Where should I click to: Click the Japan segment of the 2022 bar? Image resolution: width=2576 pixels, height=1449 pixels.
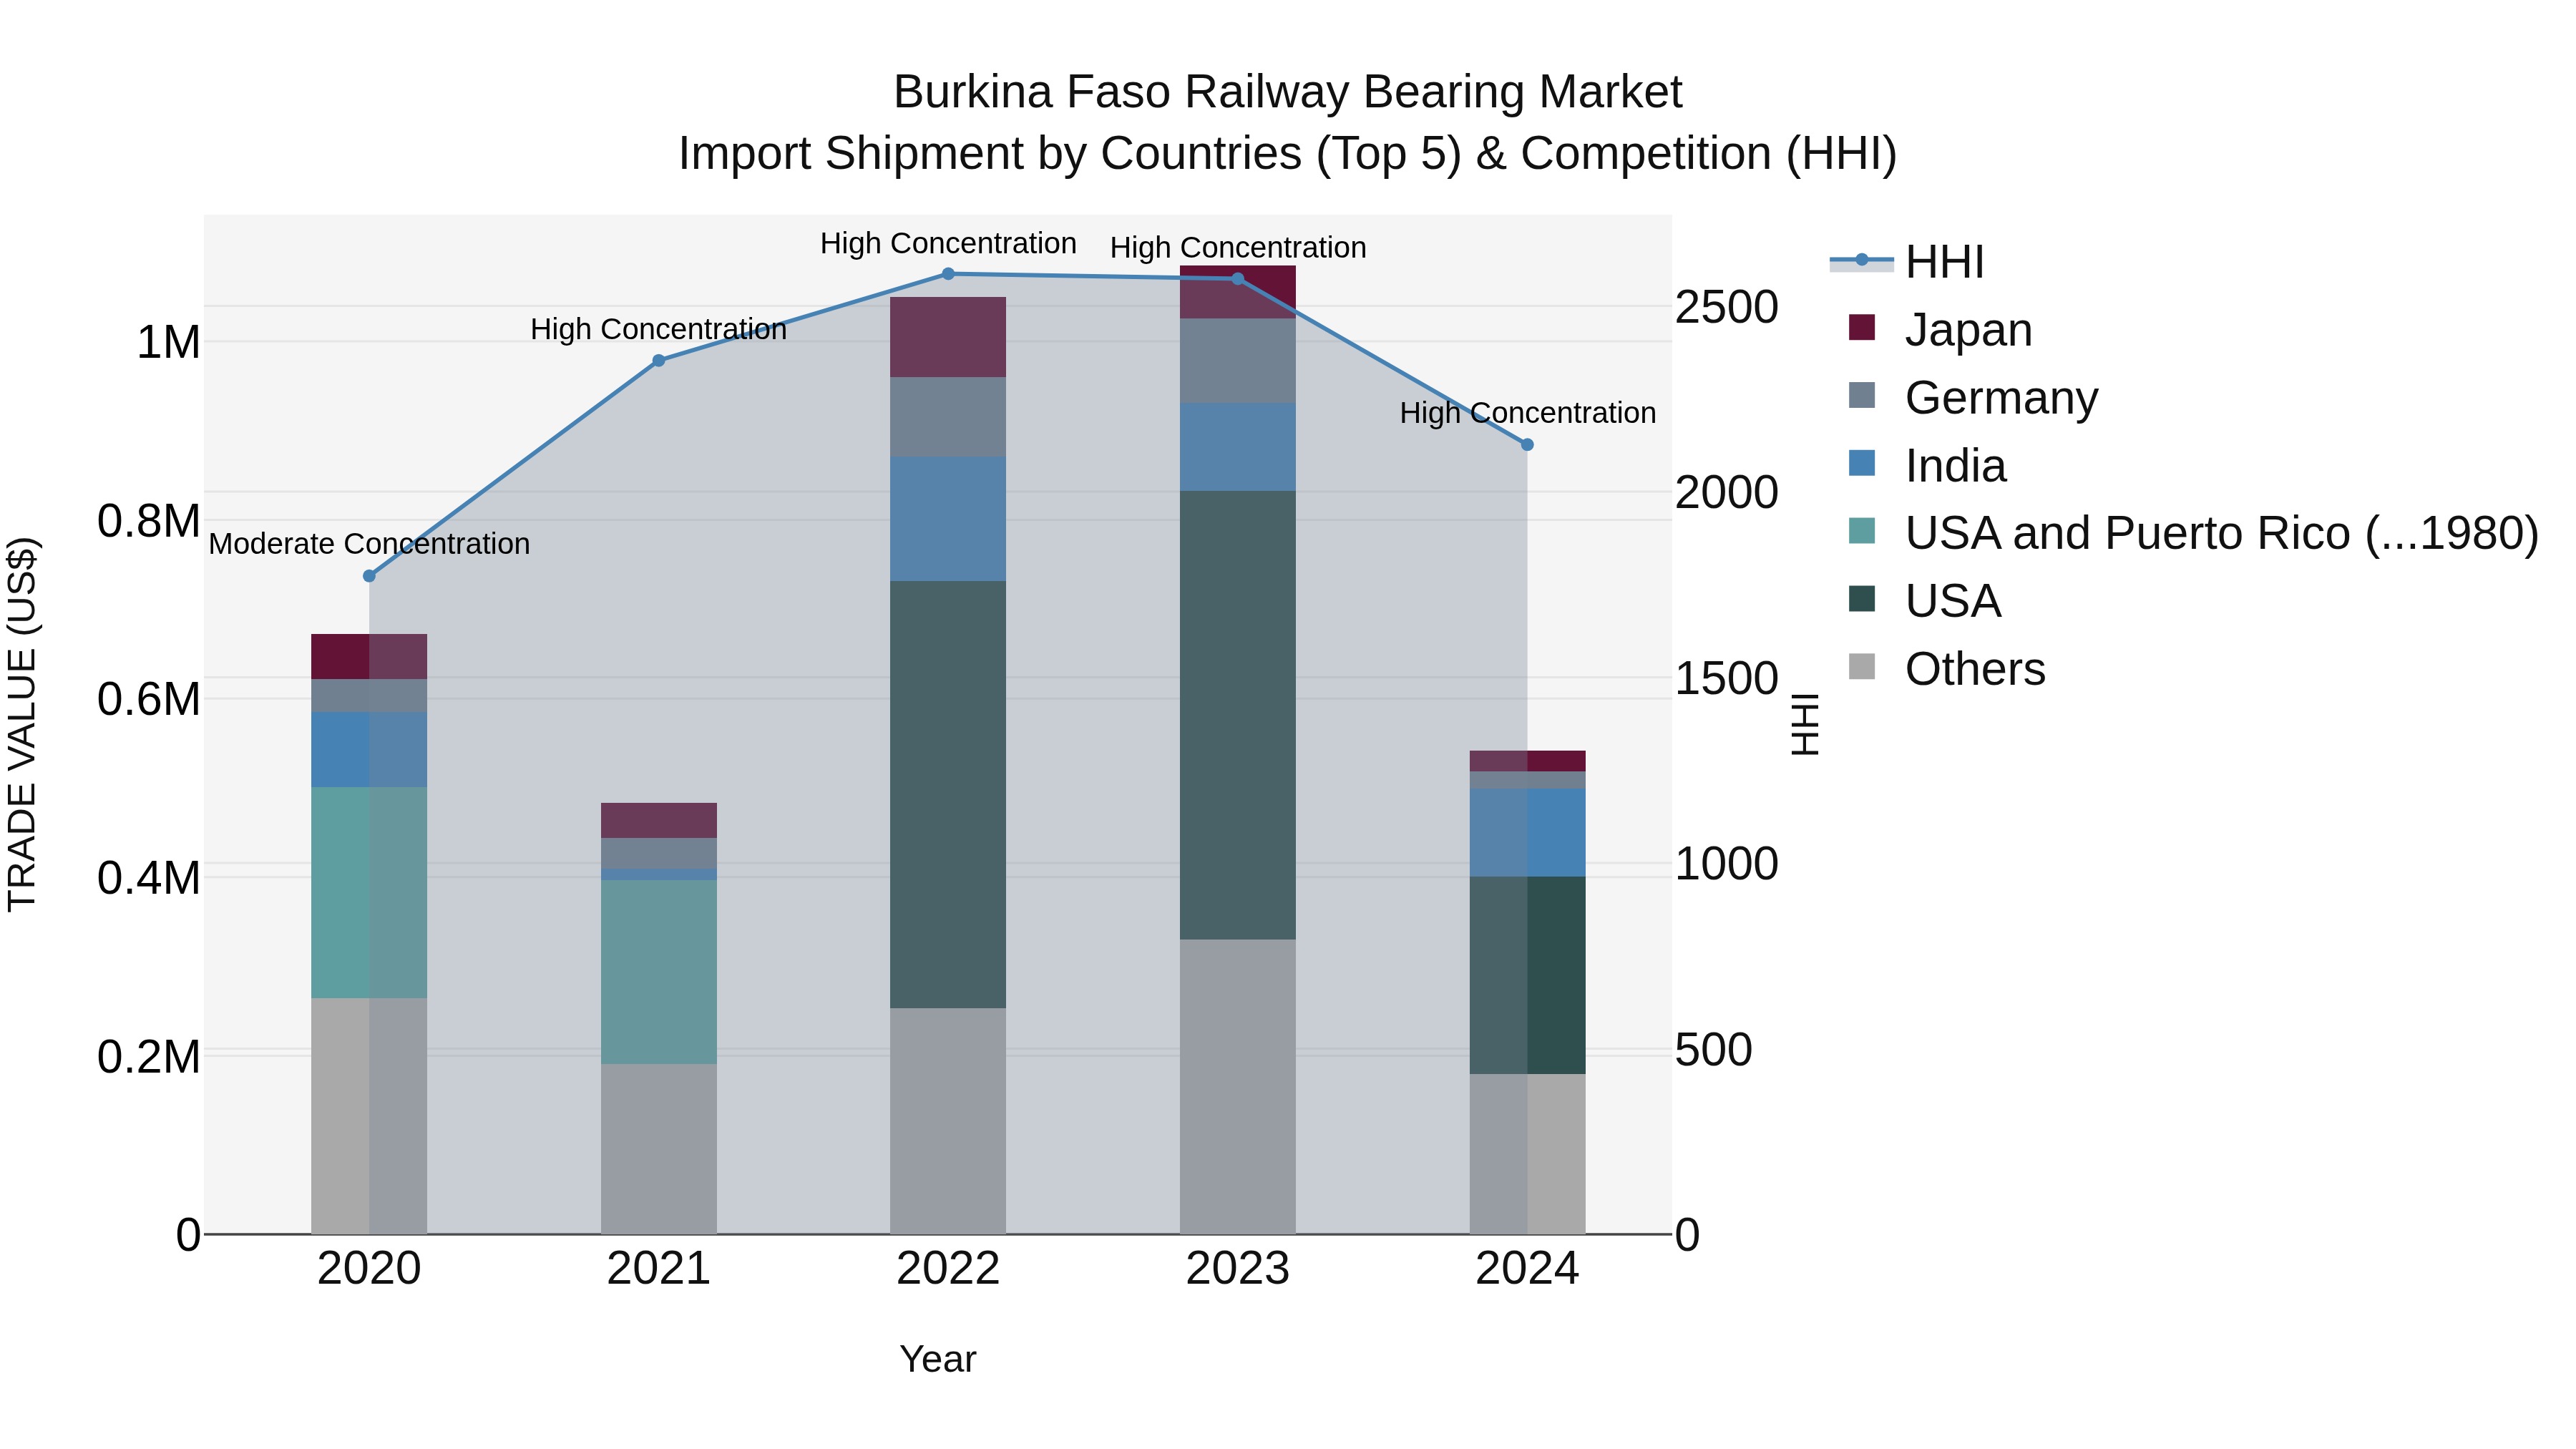point(948,337)
